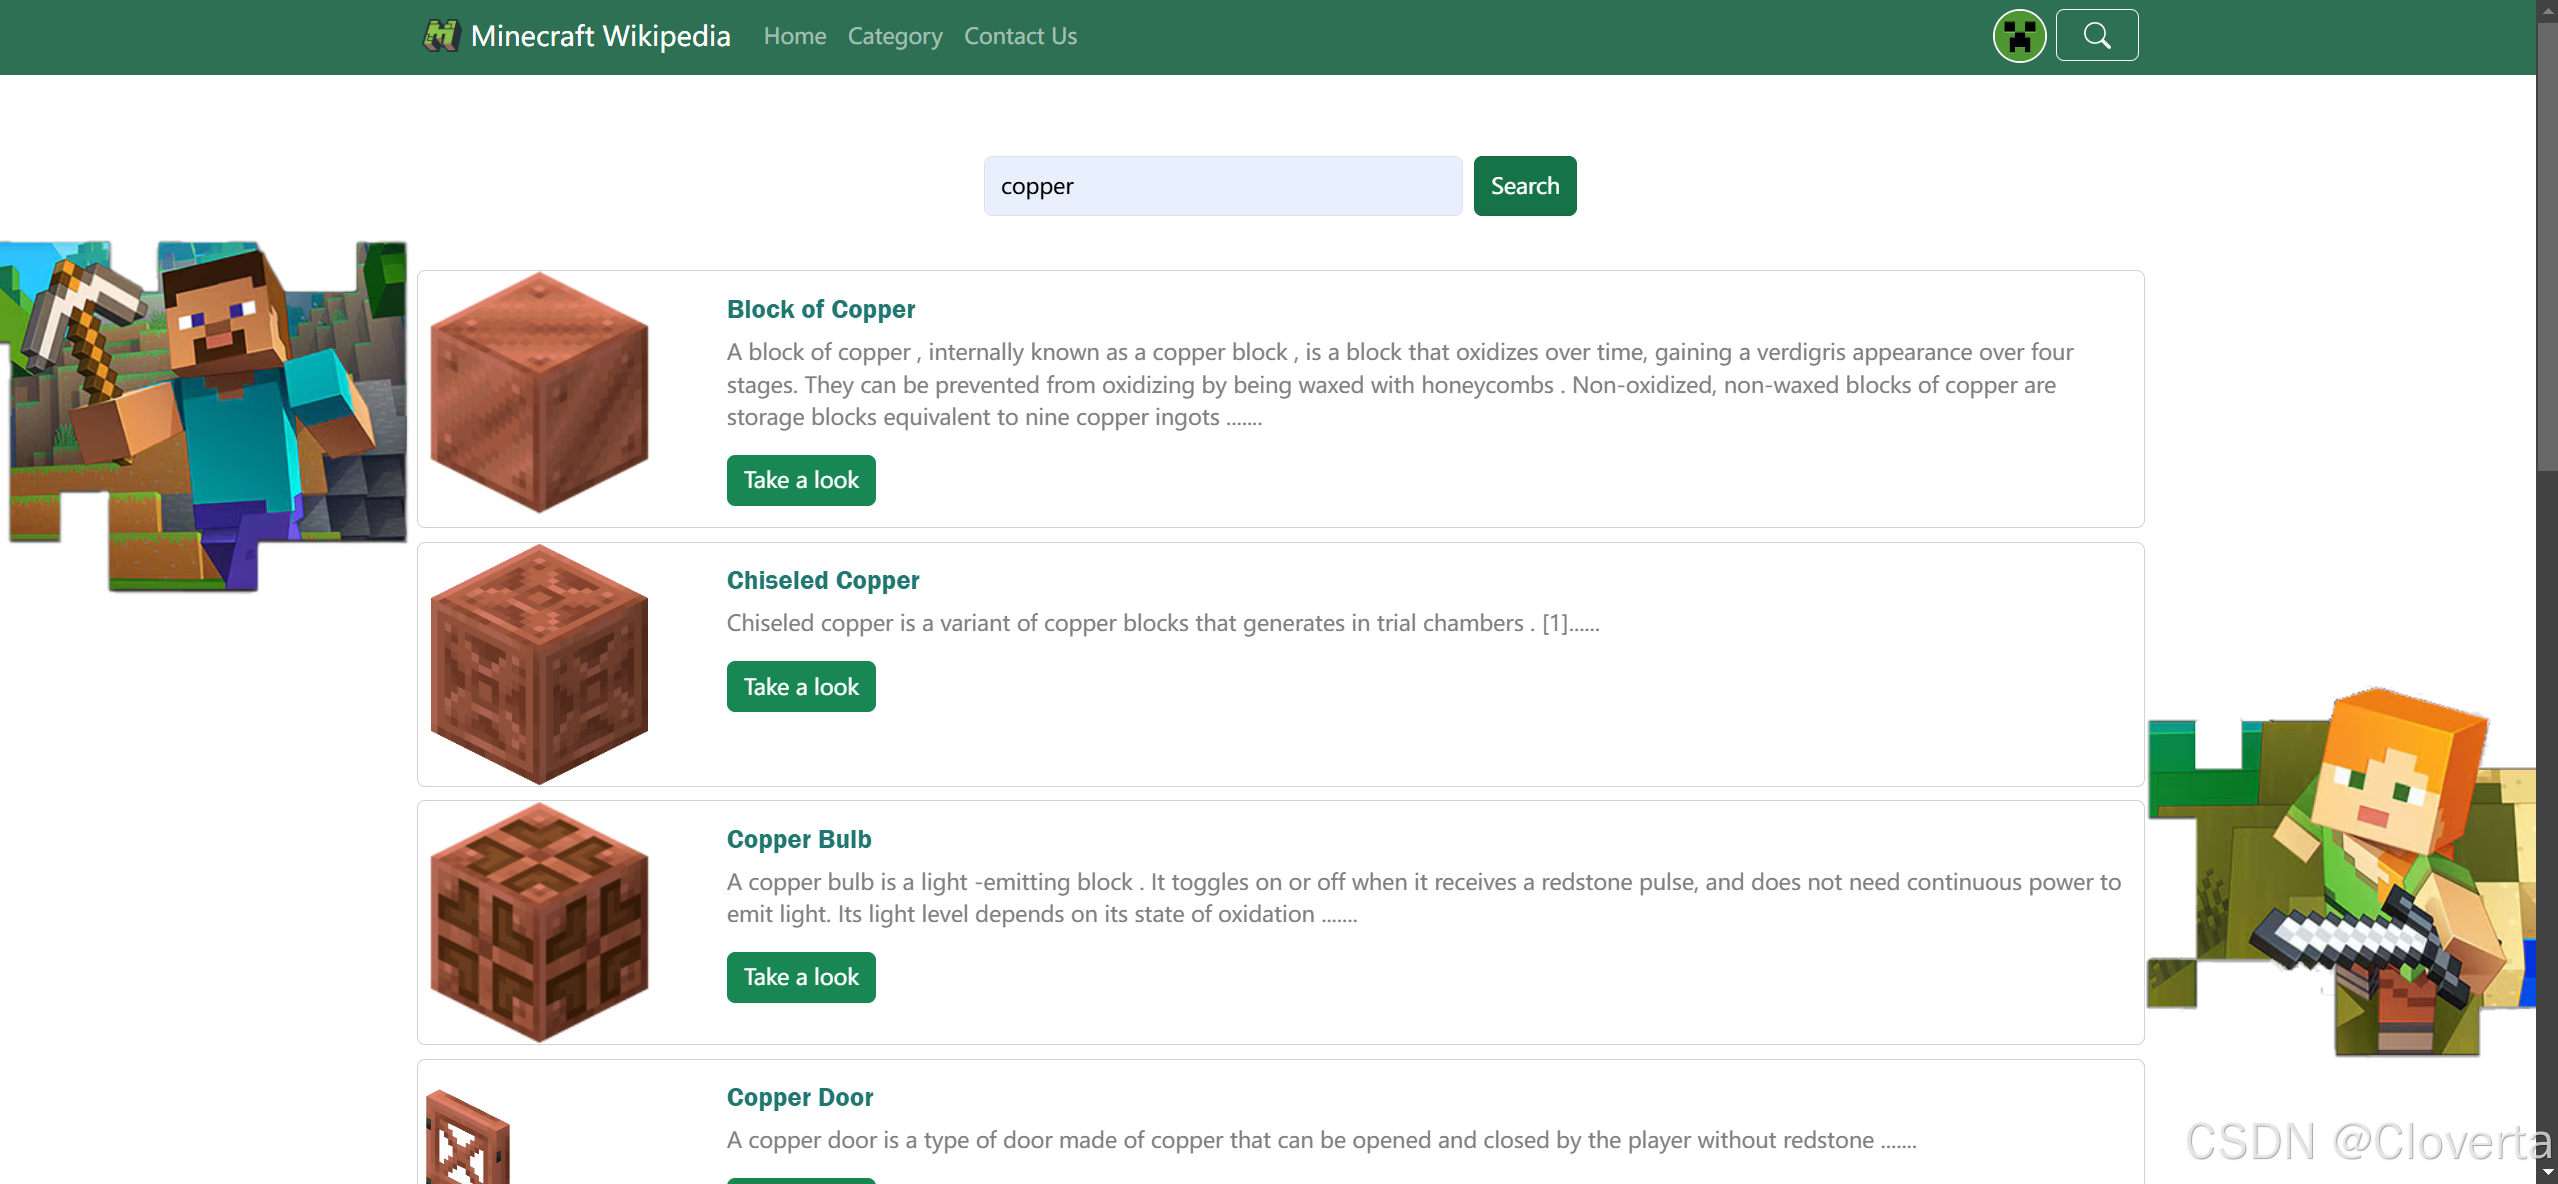This screenshot has width=2558, height=1184.
Task: Open the Copper Door title link
Action: [x=800, y=1097]
